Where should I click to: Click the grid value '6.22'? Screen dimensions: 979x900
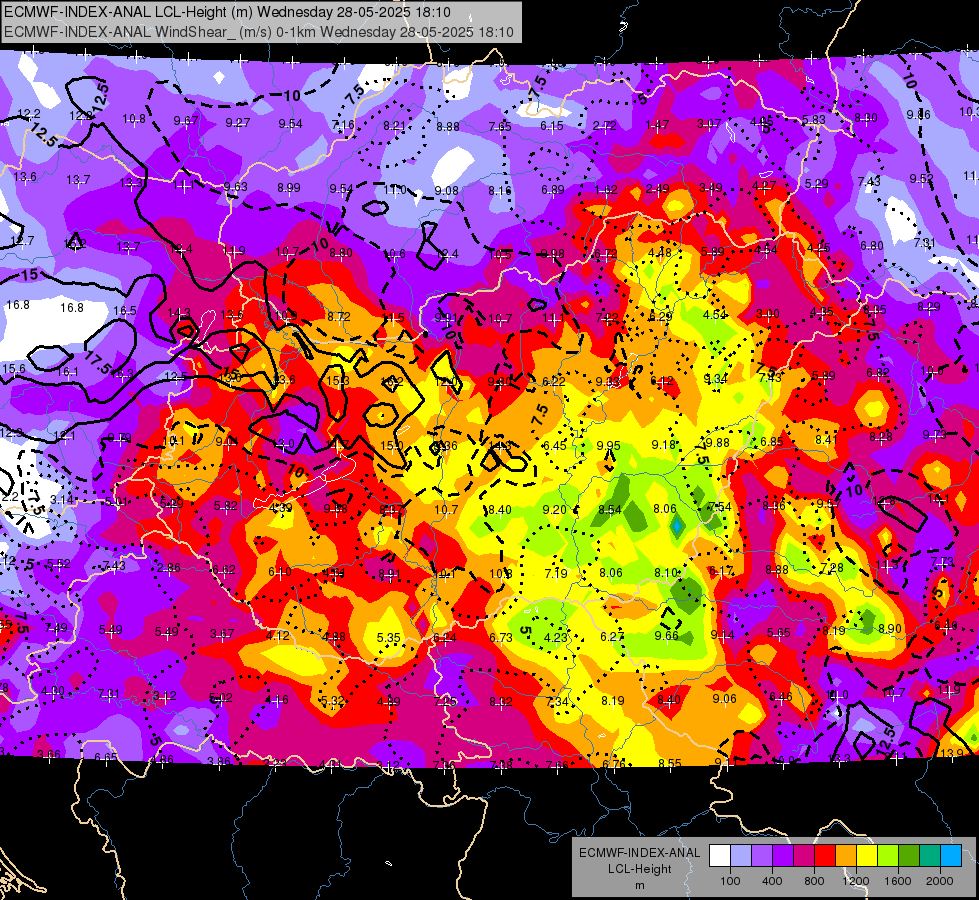click(553, 382)
